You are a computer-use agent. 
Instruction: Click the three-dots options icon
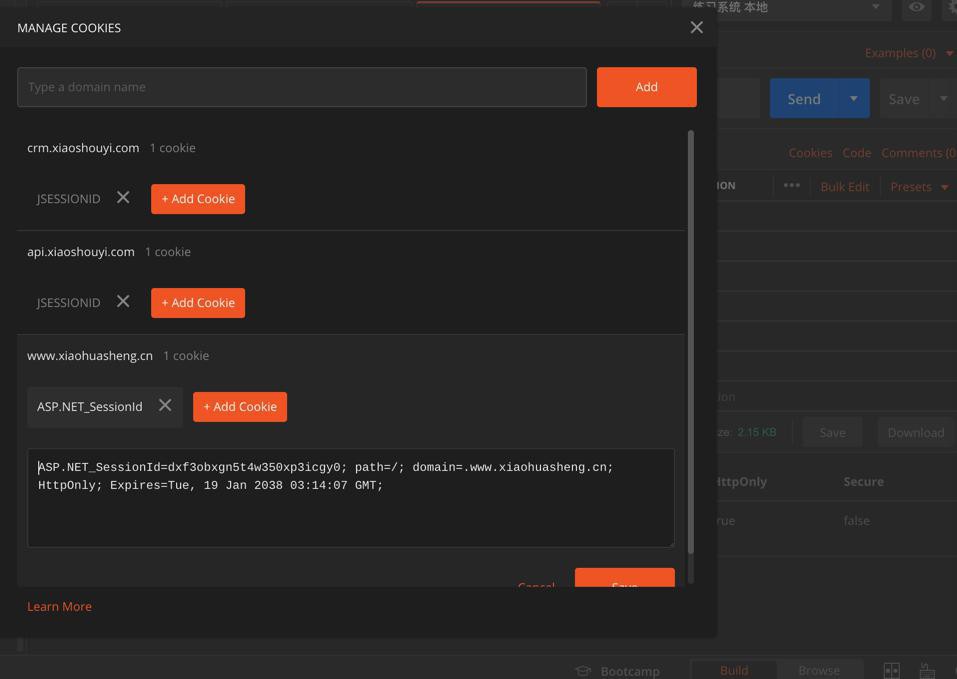792,185
